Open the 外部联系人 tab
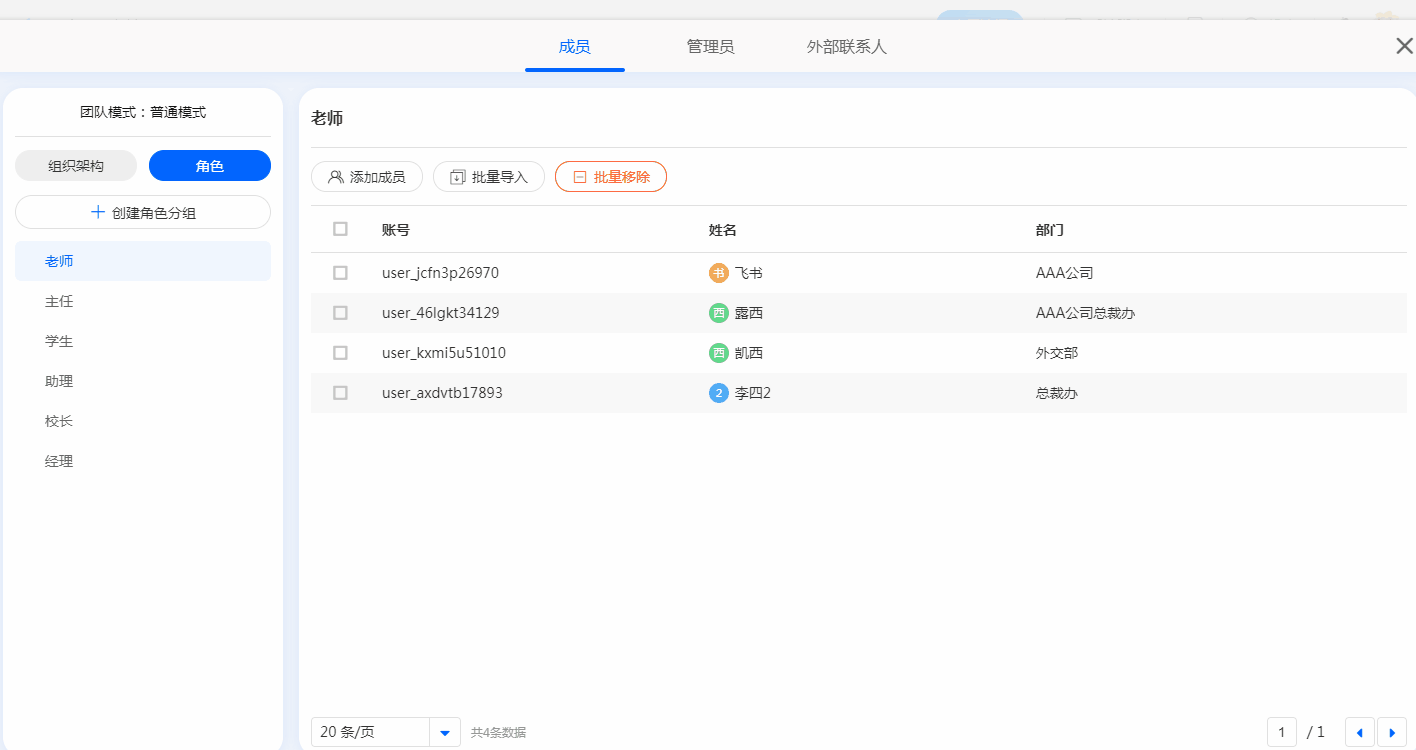 pyautogui.click(x=846, y=47)
